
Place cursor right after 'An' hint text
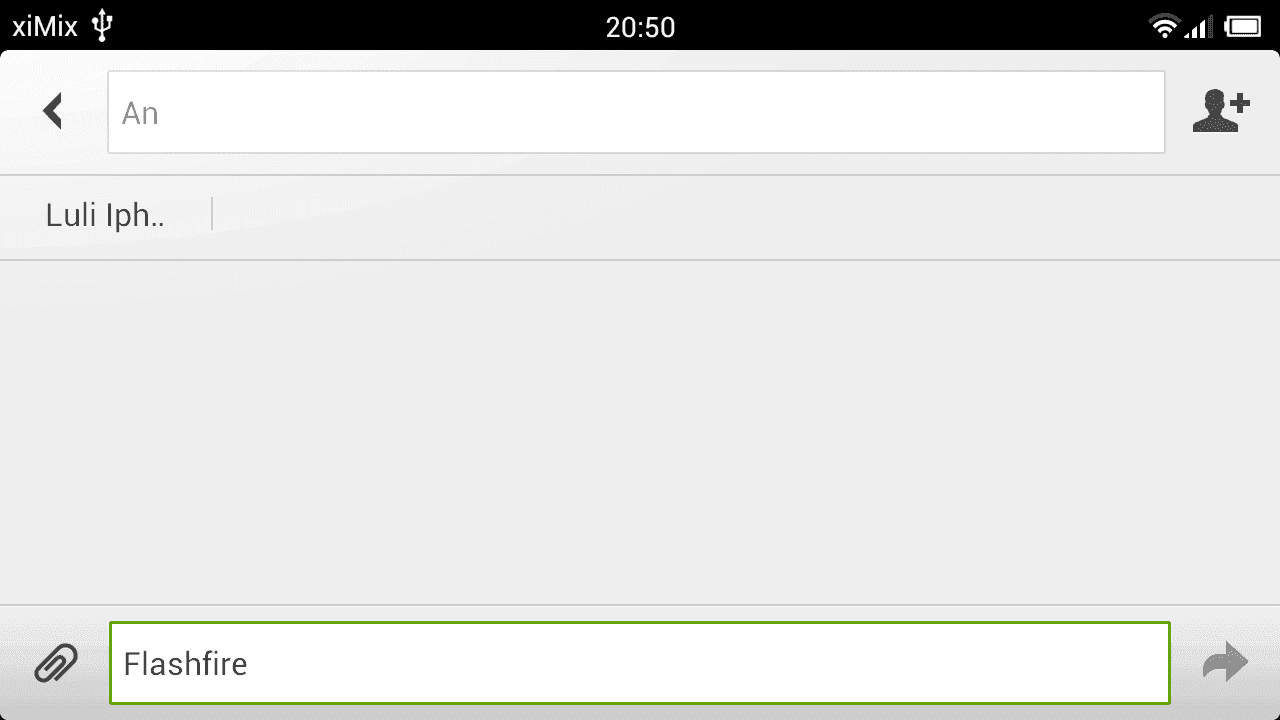[x=161, y=113]
